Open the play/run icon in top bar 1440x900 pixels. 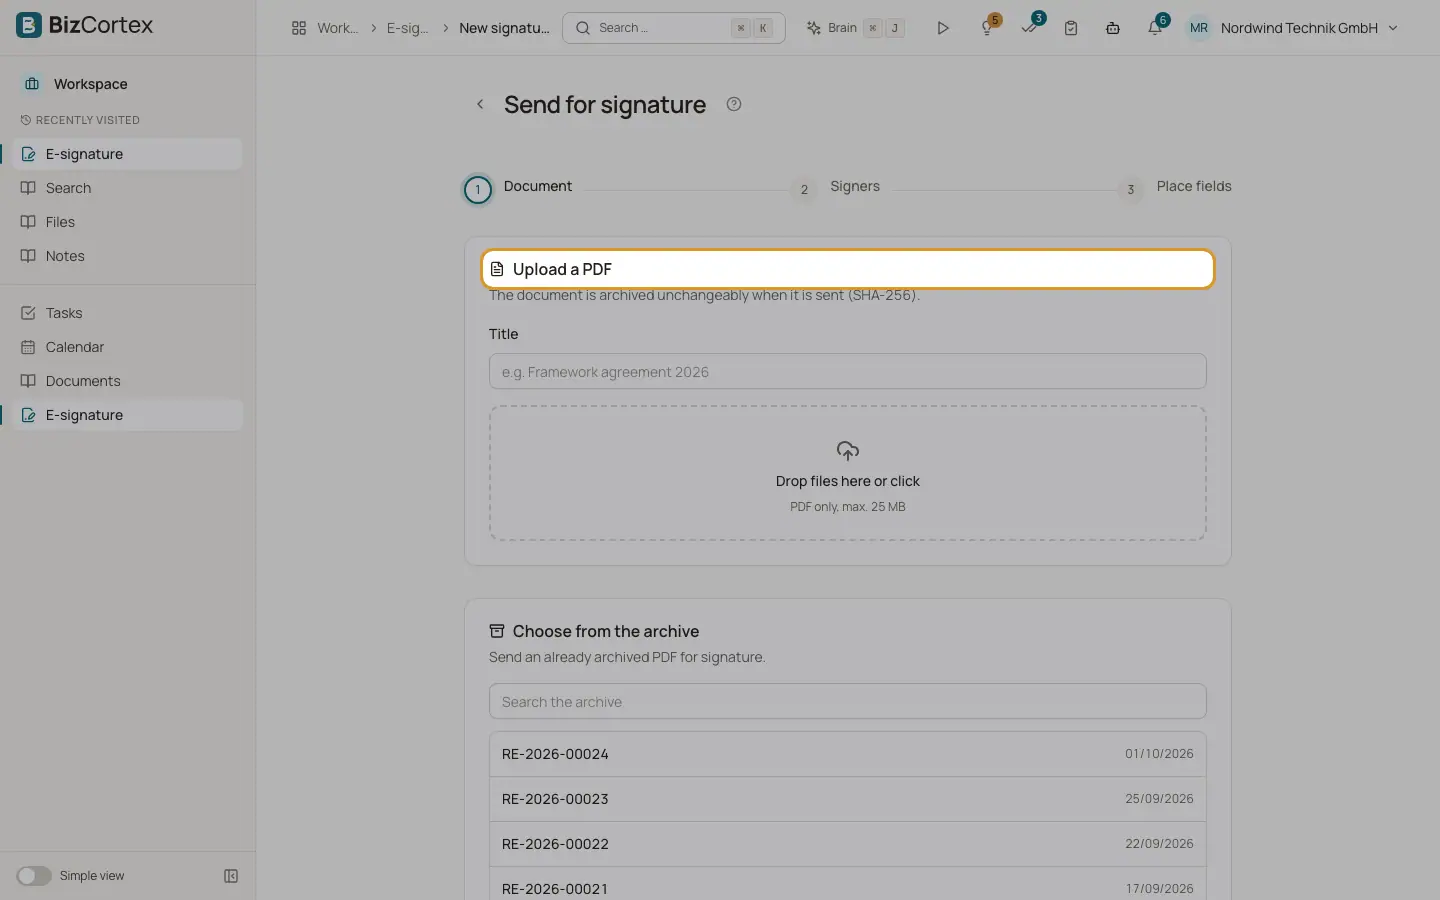pyautogui.click(x=942, y=28)
